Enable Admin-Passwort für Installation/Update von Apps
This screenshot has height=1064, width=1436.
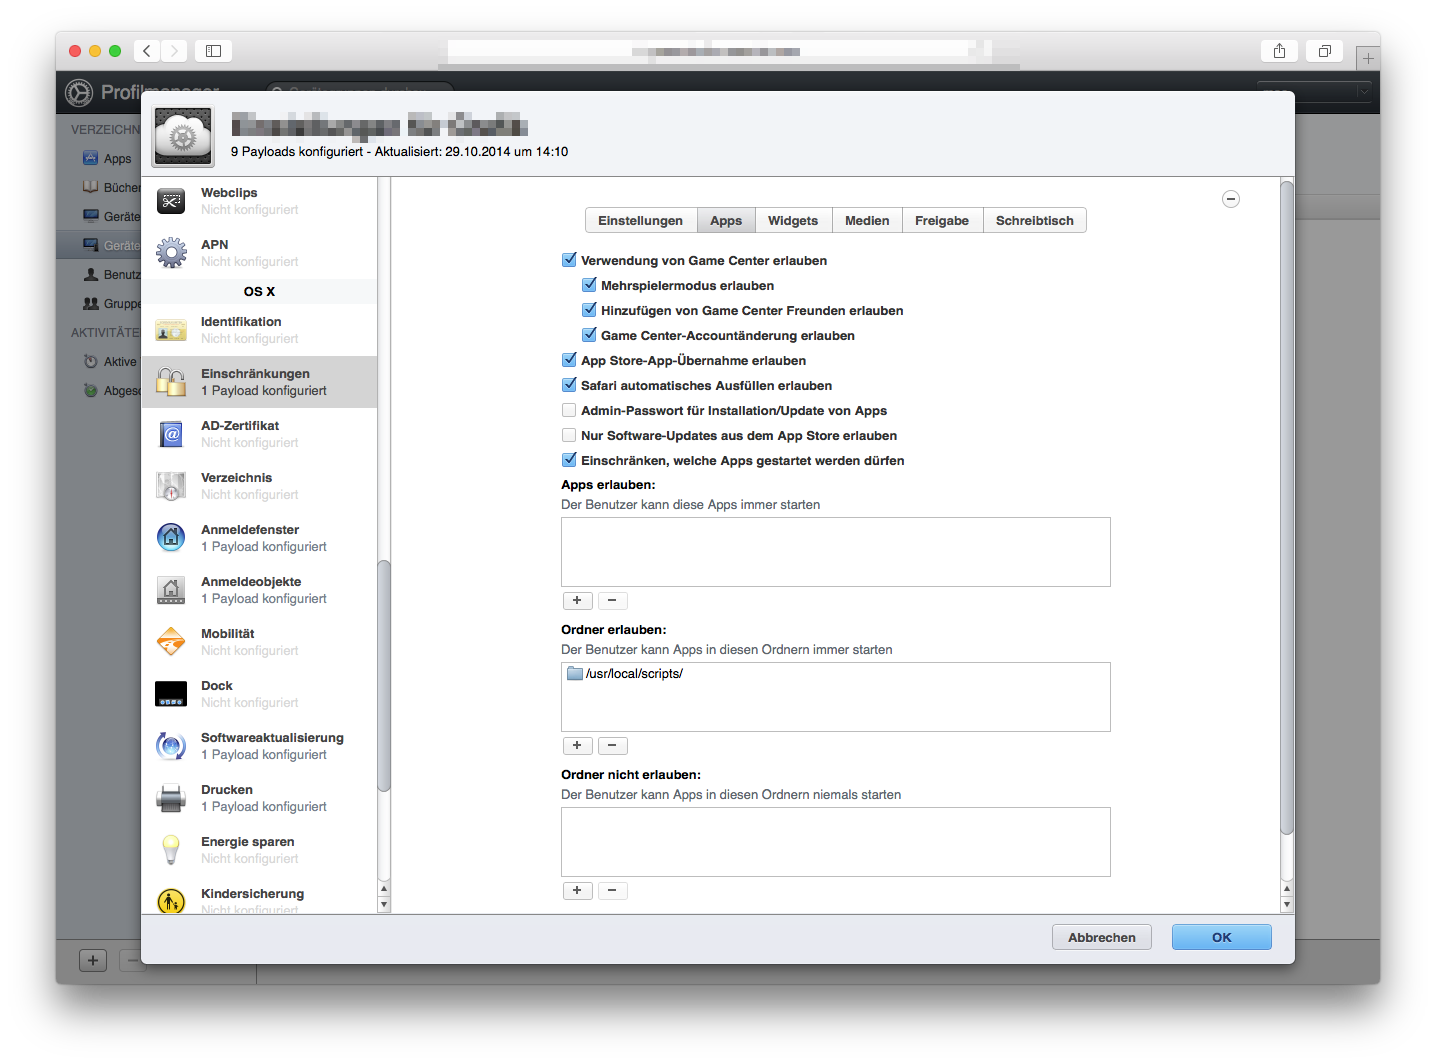tap(569, 410)
